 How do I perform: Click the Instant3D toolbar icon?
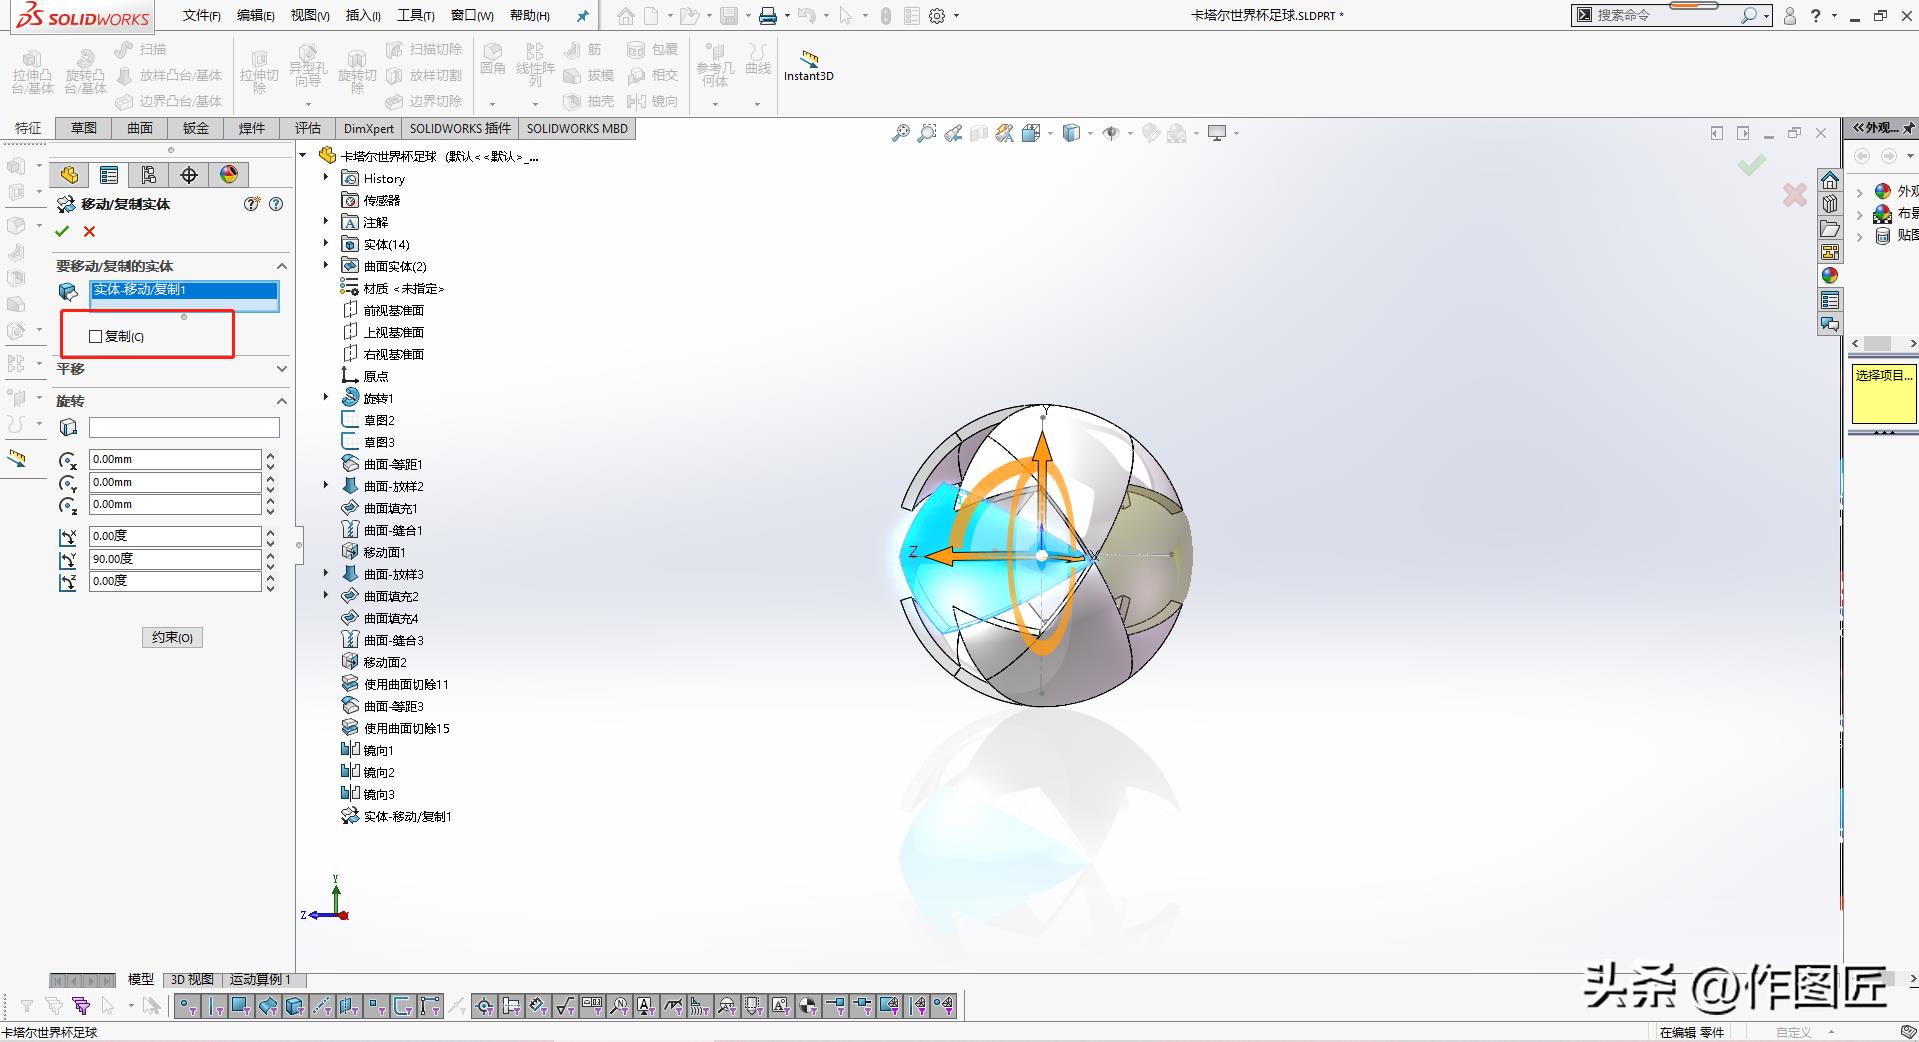808,64
